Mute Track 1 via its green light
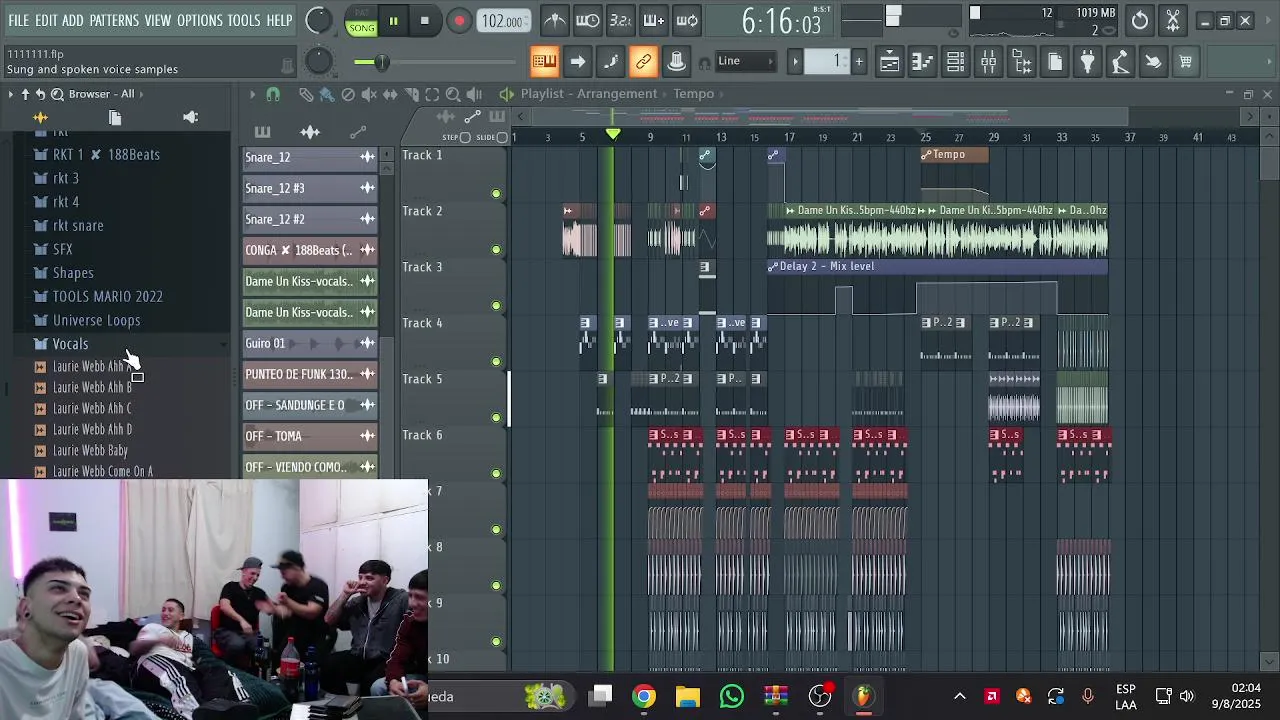Screen dimensions: 1280x720 pos(496,193)
